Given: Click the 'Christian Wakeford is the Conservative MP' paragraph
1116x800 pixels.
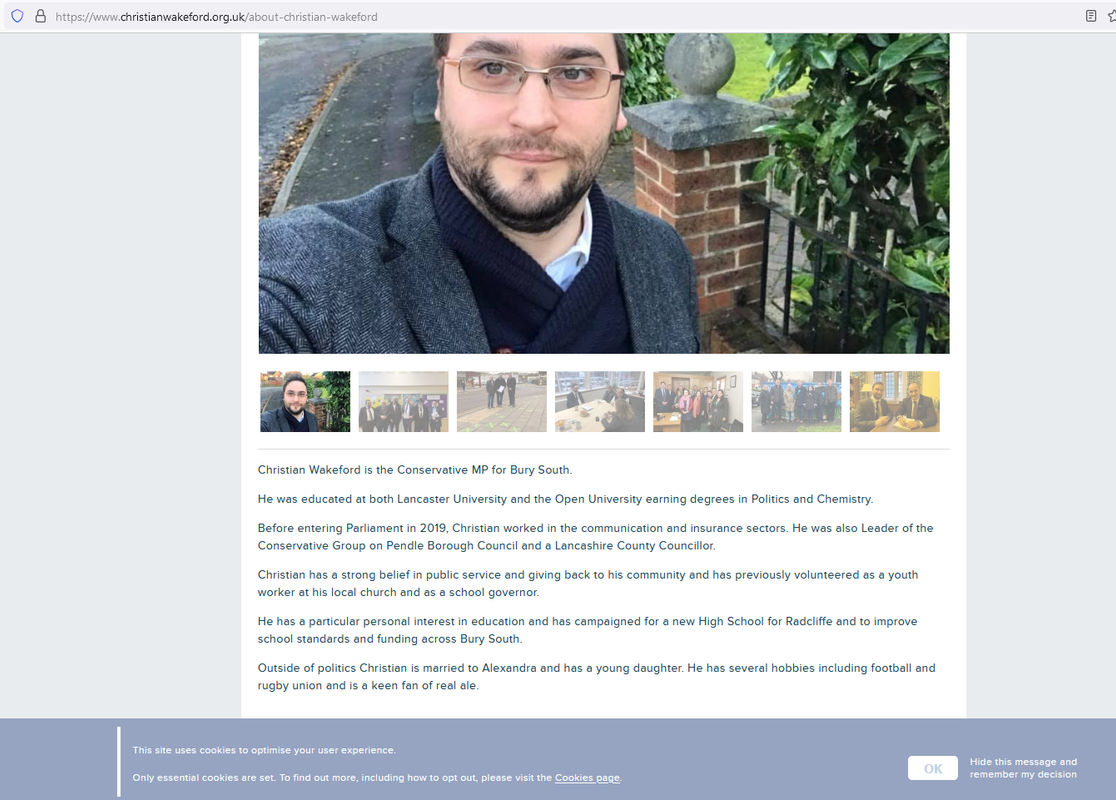Looking at the screenshot, I should point(415,470).
